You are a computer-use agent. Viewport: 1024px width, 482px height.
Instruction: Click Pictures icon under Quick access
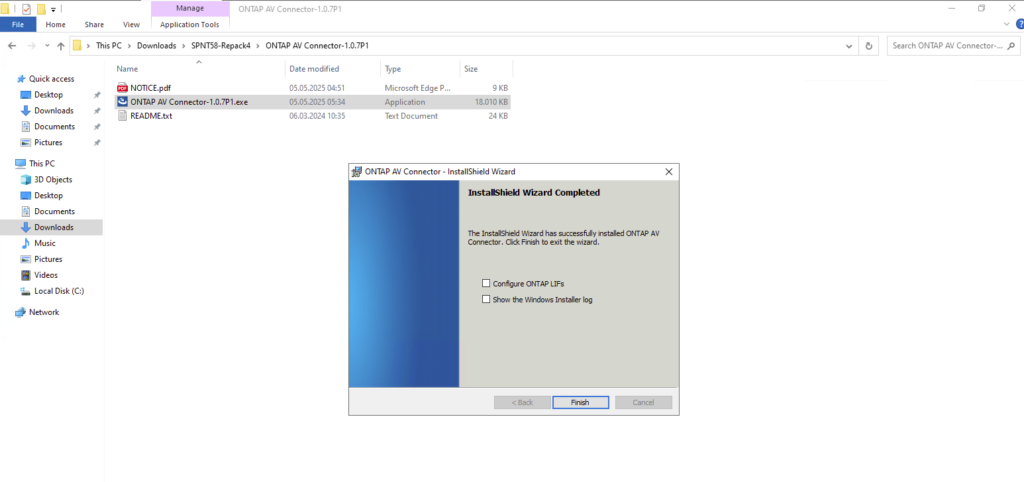coord(26,142)
